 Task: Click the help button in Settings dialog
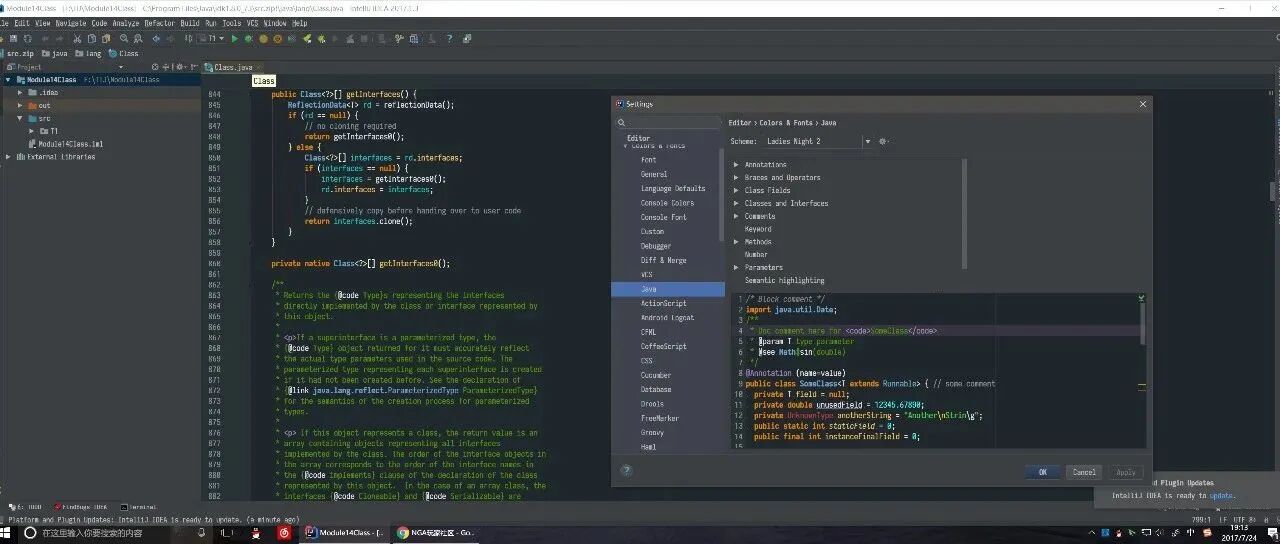click(626, 471)
